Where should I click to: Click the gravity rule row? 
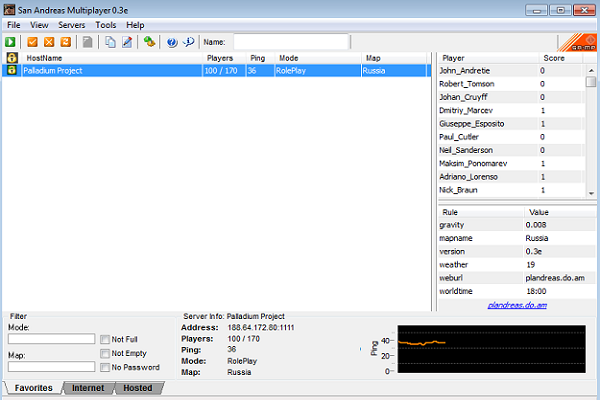pos(517,225)
